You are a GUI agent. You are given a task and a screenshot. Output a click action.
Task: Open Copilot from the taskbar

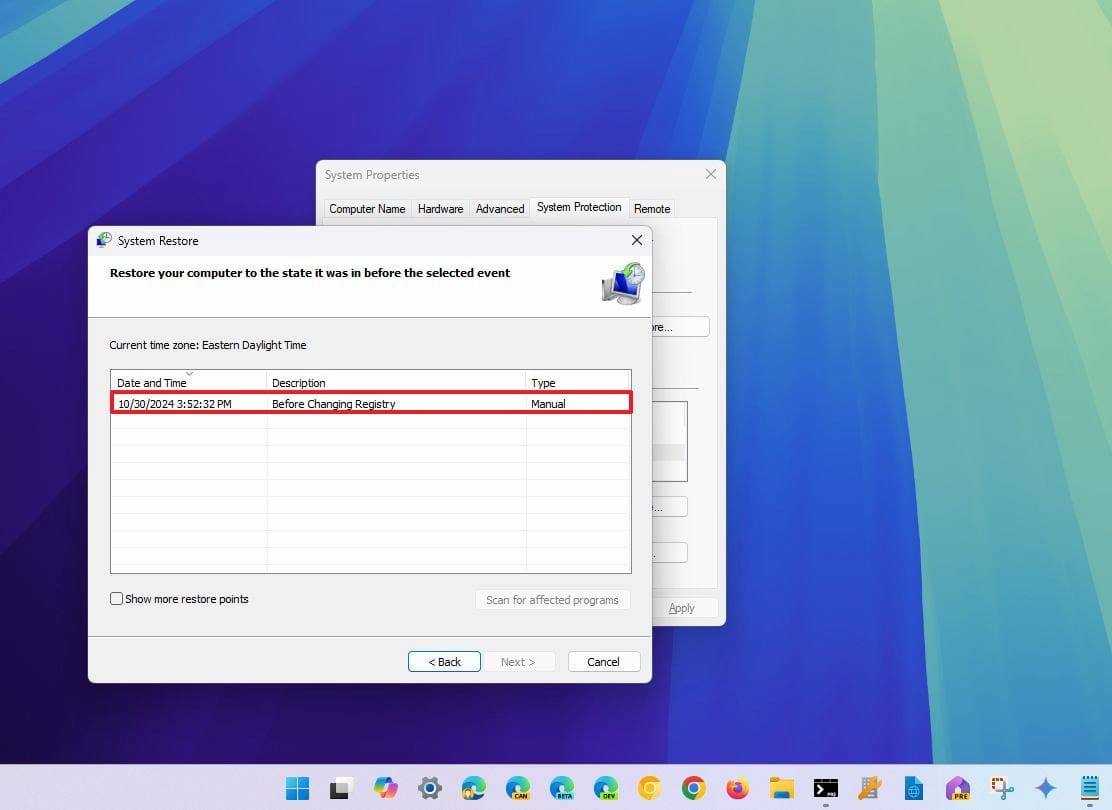point(385,788)
